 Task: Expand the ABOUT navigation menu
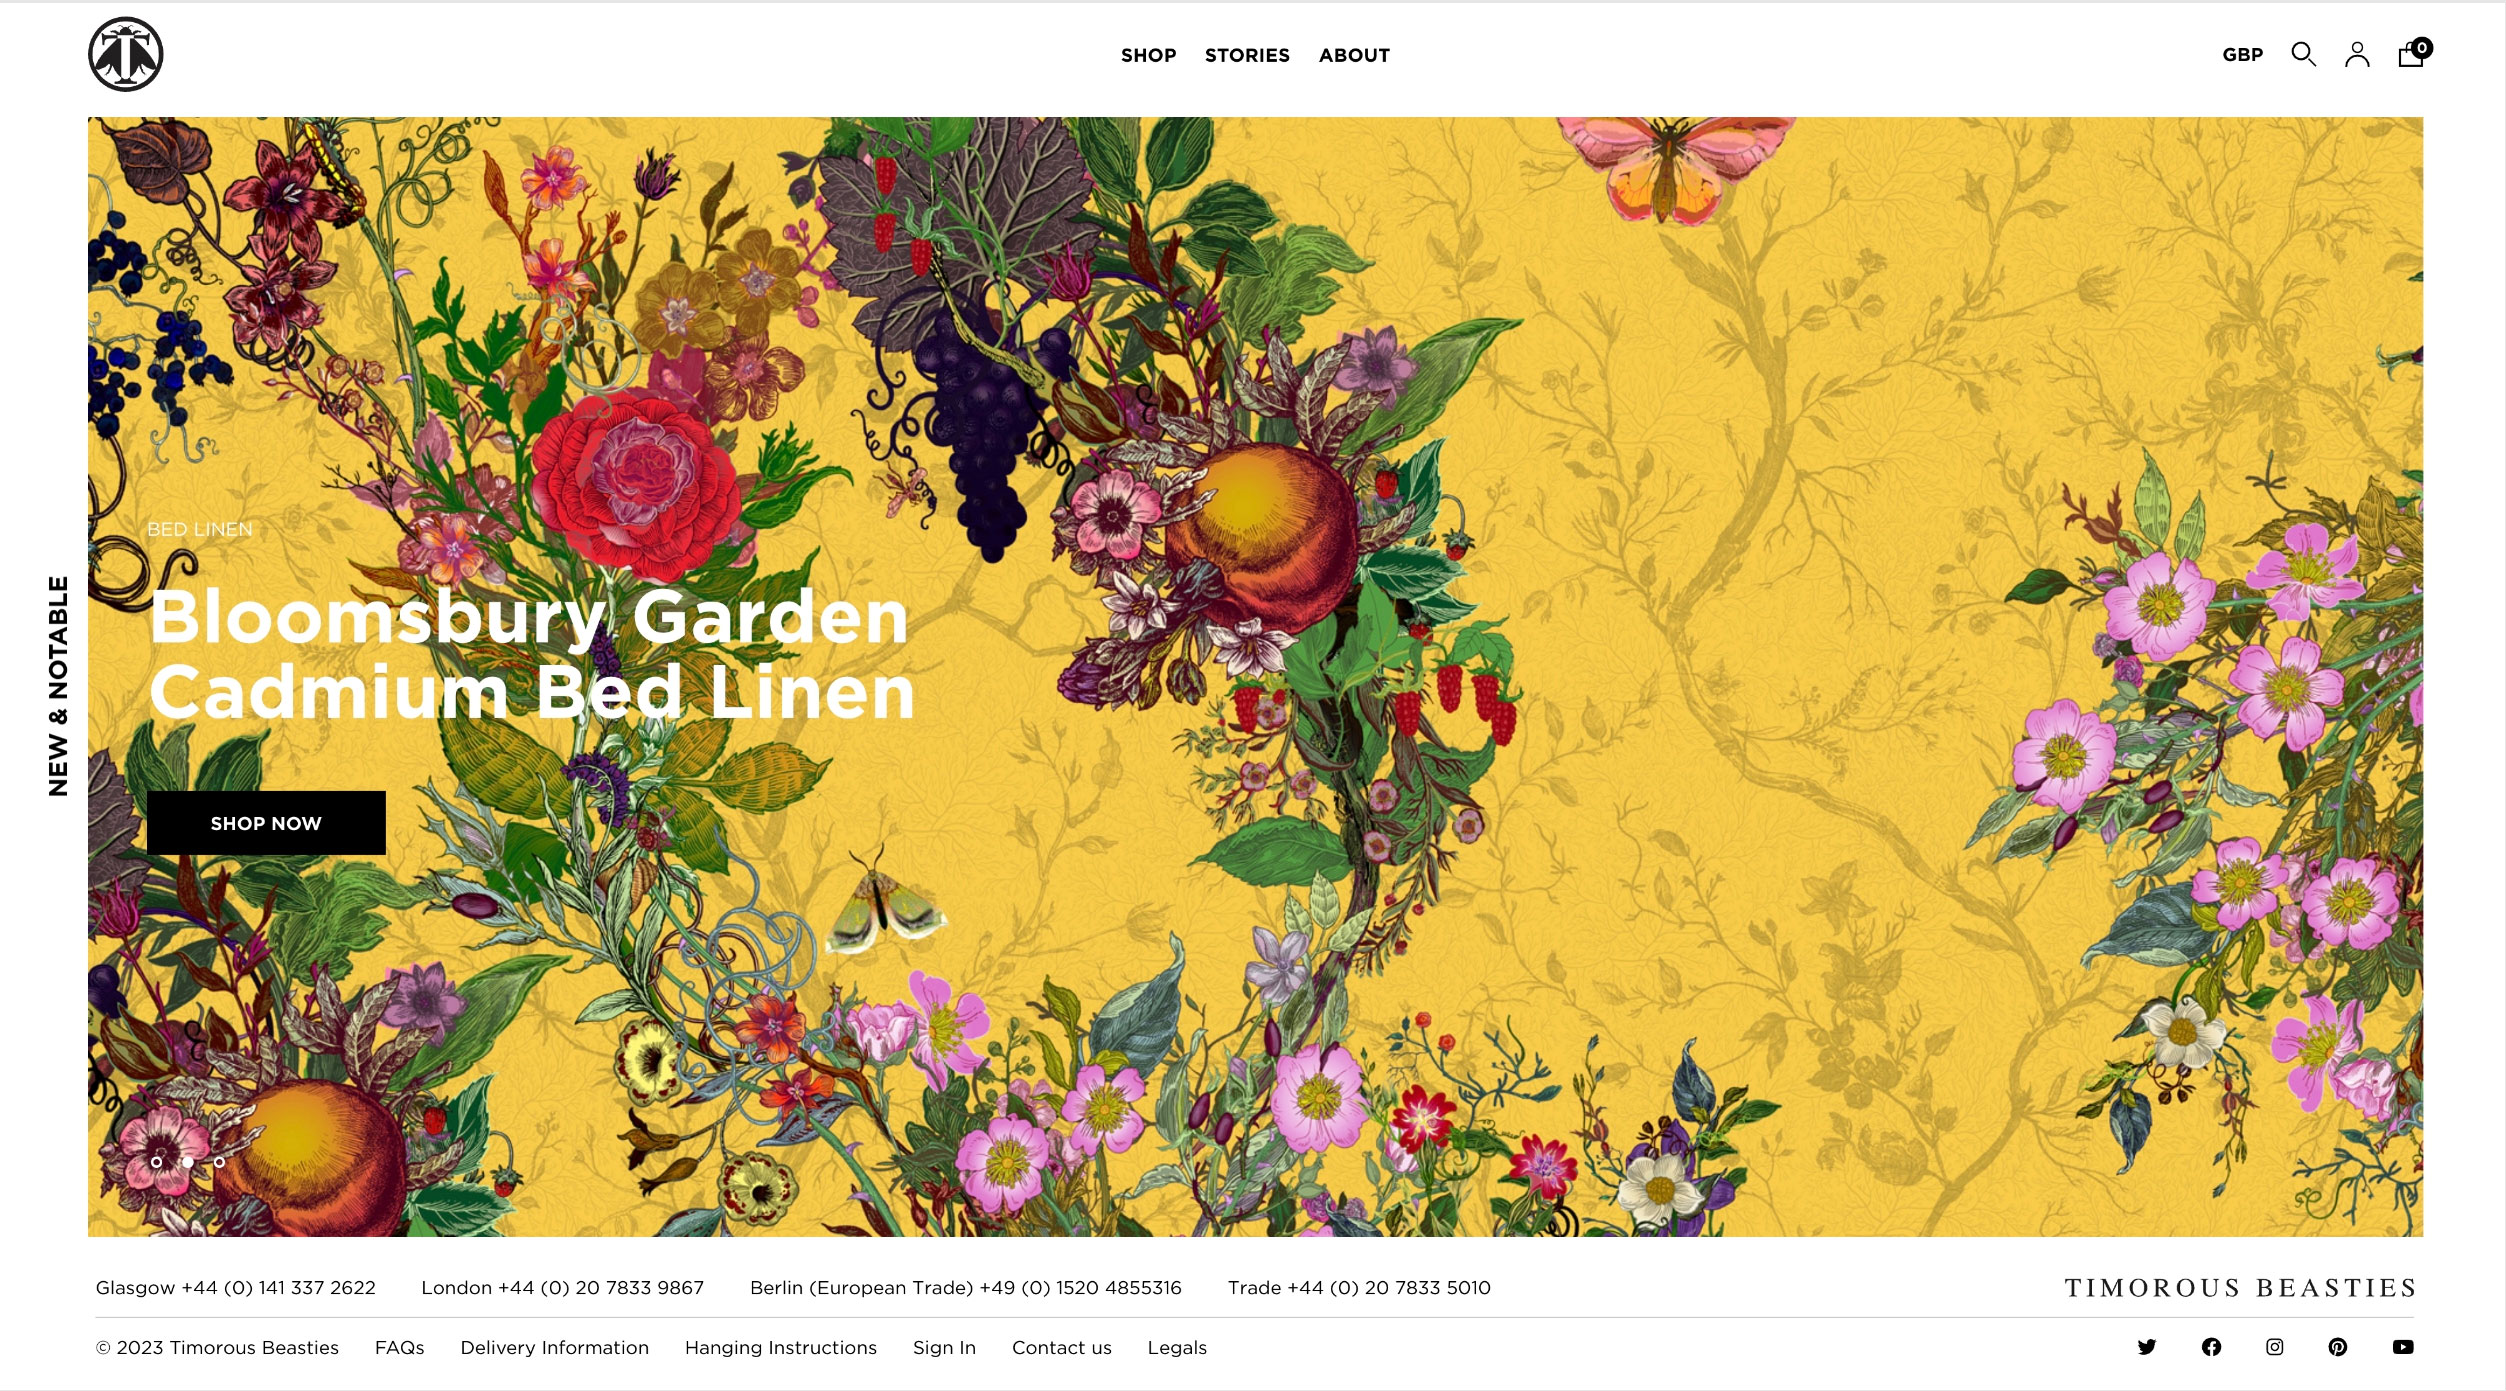tap(1354, 55)
